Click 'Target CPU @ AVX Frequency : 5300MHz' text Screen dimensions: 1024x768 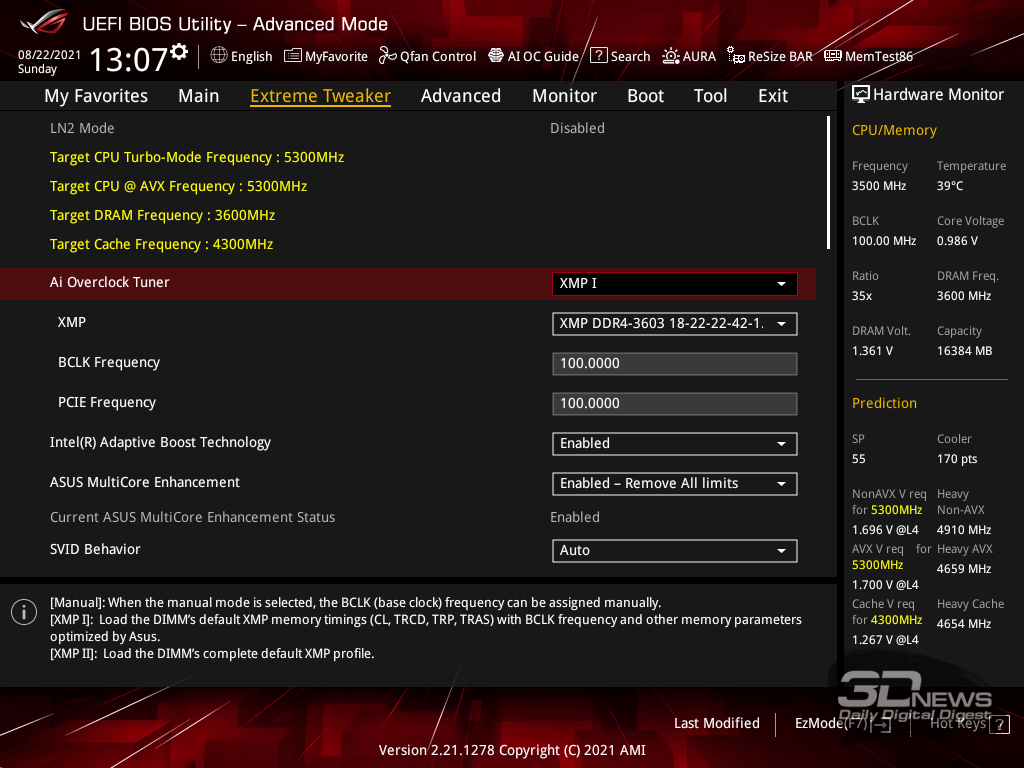tap(178, 186)
